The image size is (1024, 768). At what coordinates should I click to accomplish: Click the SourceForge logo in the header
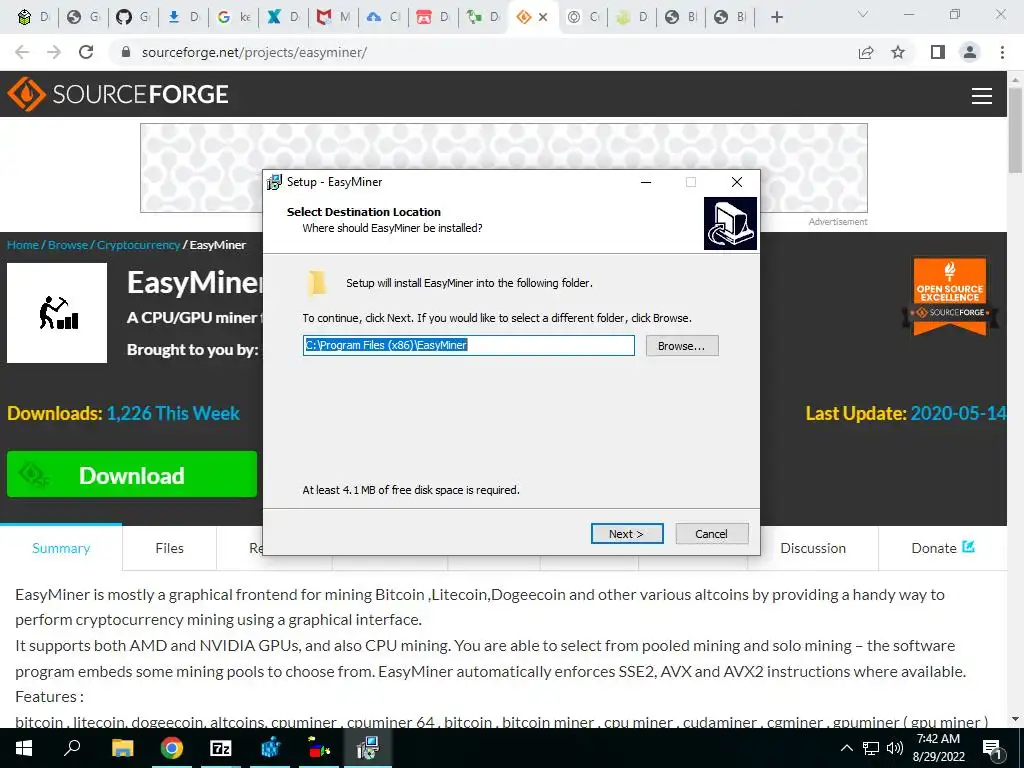point(118,94)
